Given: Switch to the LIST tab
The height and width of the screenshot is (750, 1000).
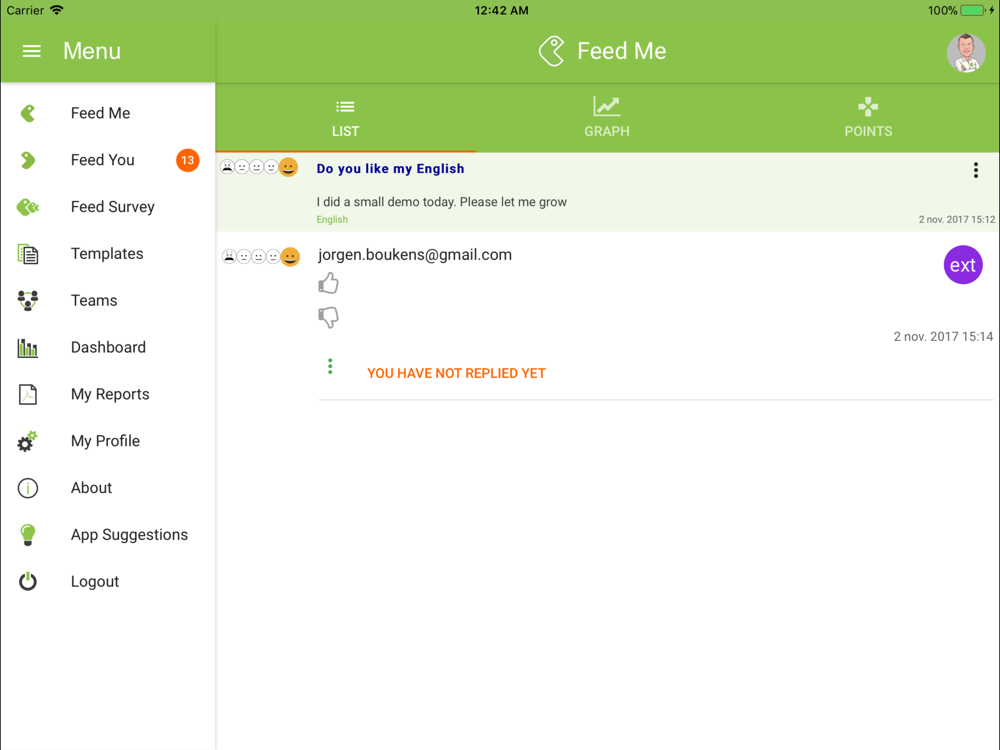Looking at the screenshot, I should pyautogui.click(x=346, y=118).
